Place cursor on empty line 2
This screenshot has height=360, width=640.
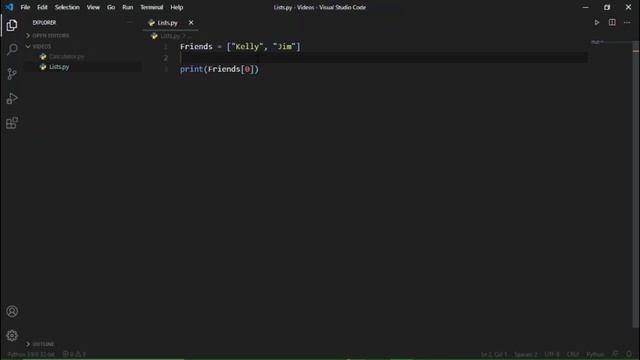pos(384,58)
